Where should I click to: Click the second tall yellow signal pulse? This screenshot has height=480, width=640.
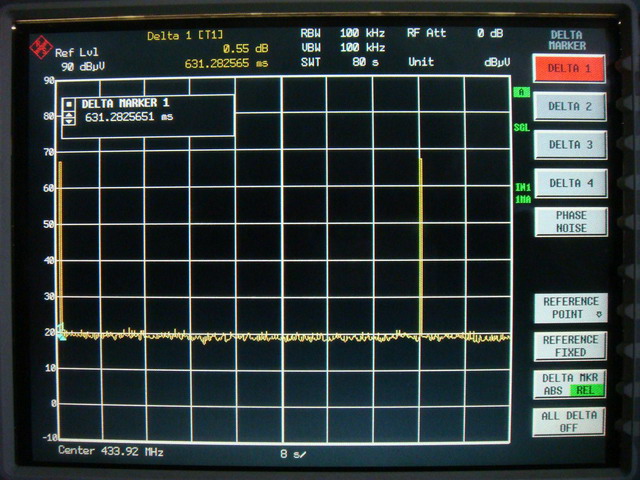point(421,246)
